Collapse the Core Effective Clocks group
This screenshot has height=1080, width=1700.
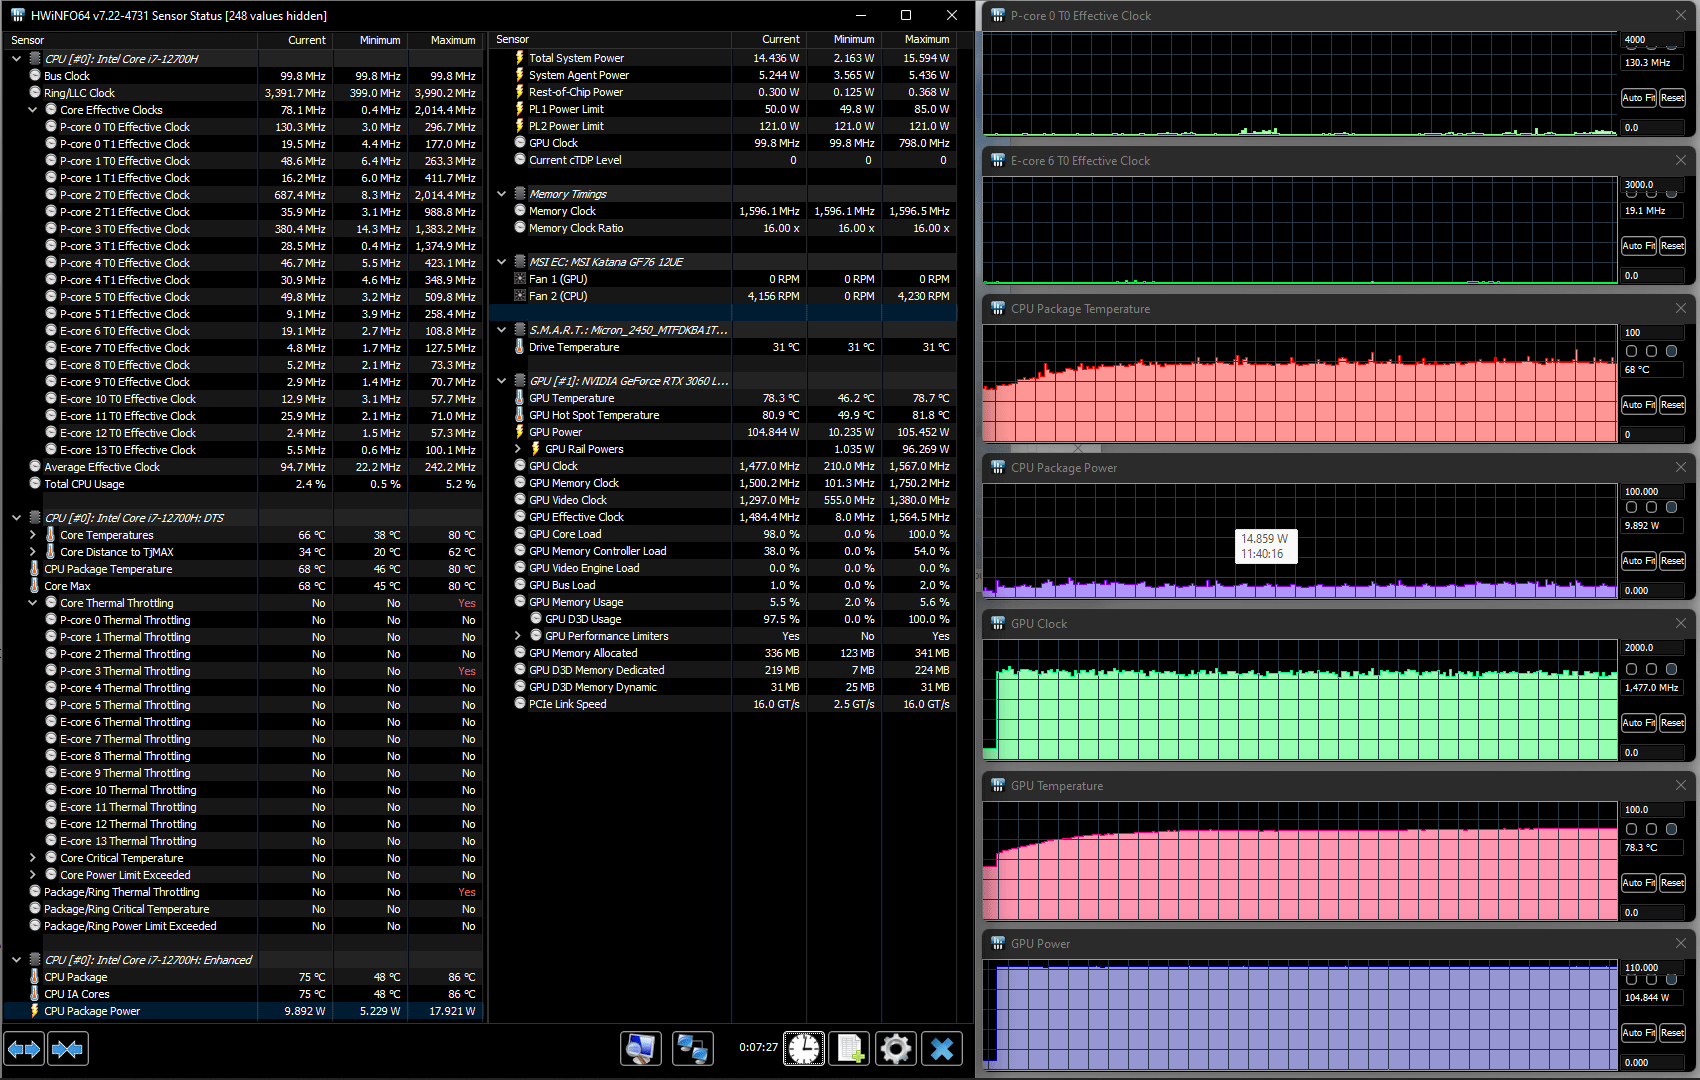click(33, 110)
